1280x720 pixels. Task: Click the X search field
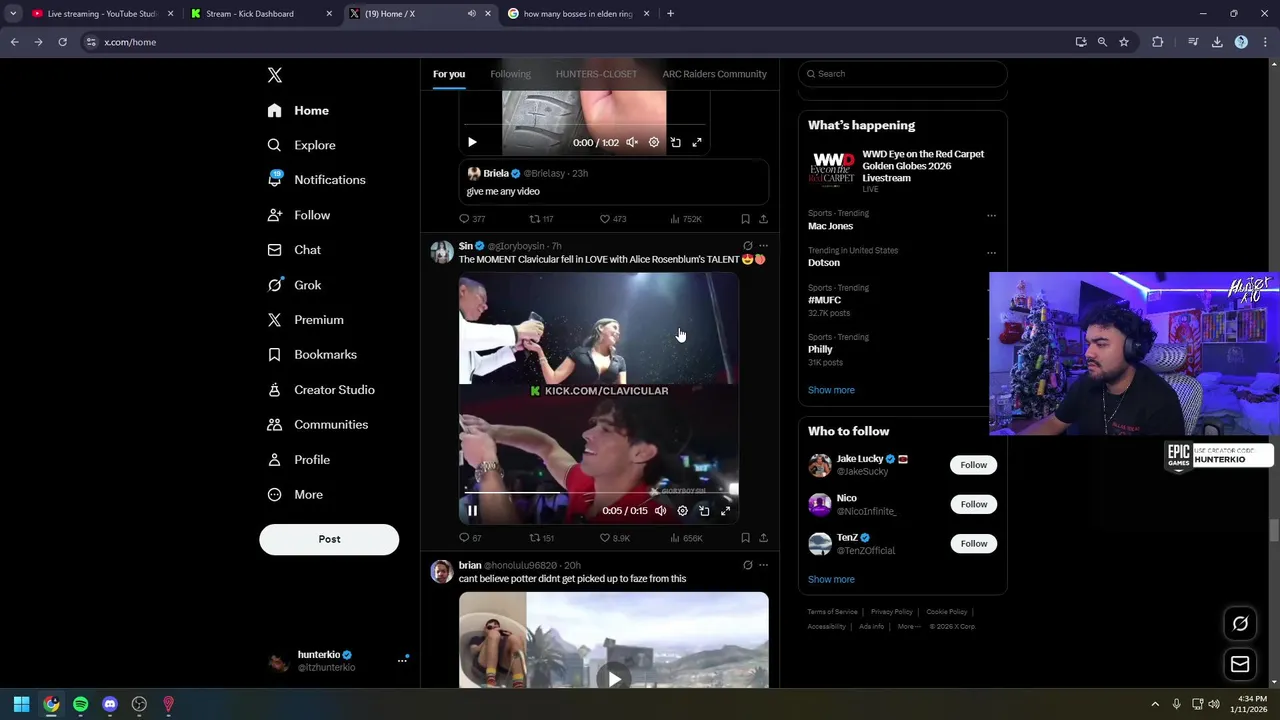point(902,74)
